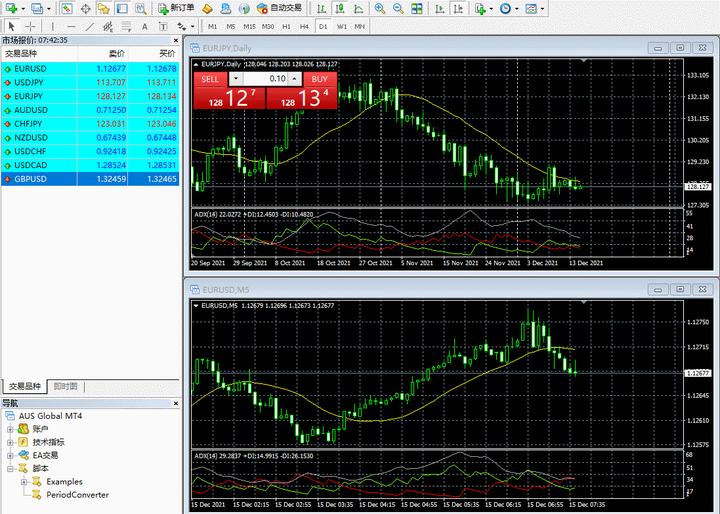The height and width of the screenshot is (514, 720).
Task: Open the chart templates dropdown
Action: (534, 8)
